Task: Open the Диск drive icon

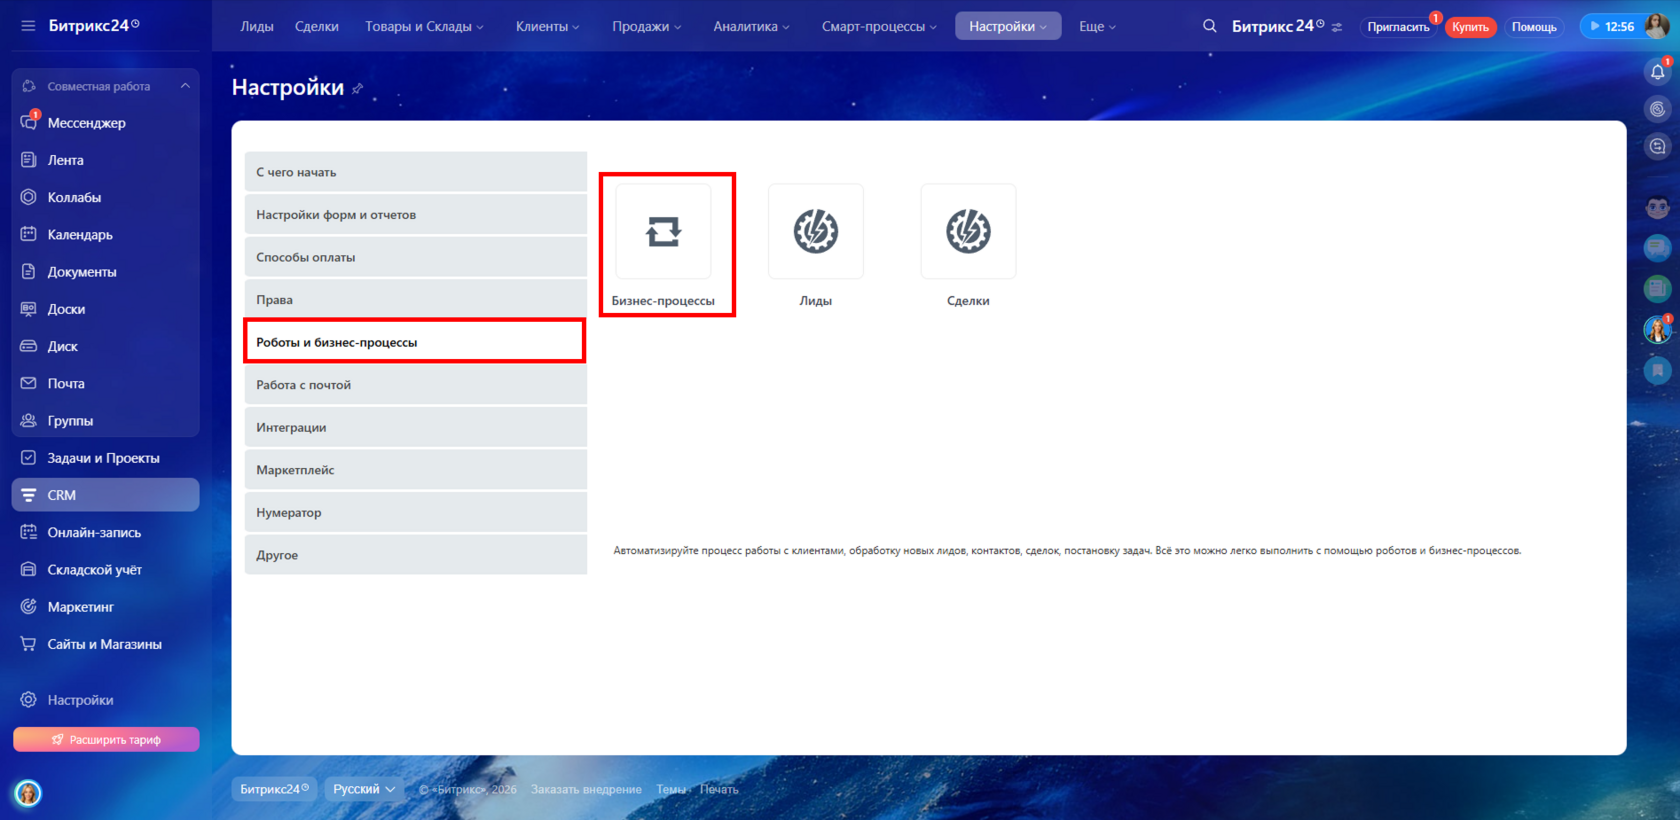Action: tap(29, 346)
